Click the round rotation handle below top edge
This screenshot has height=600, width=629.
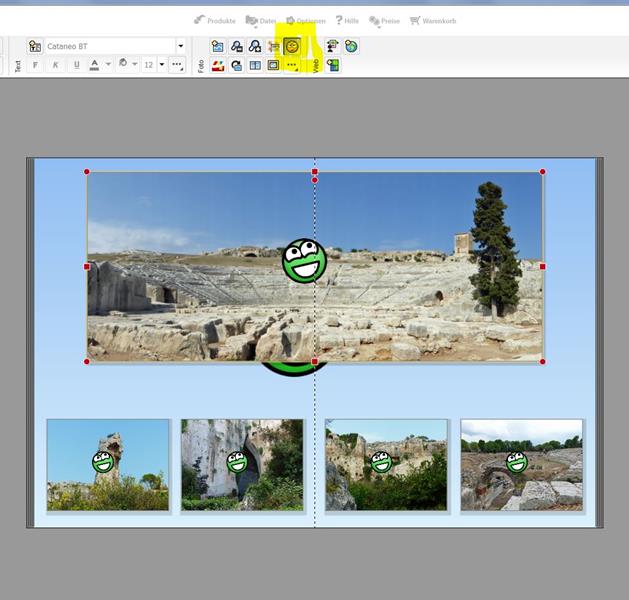pos(315,180)
